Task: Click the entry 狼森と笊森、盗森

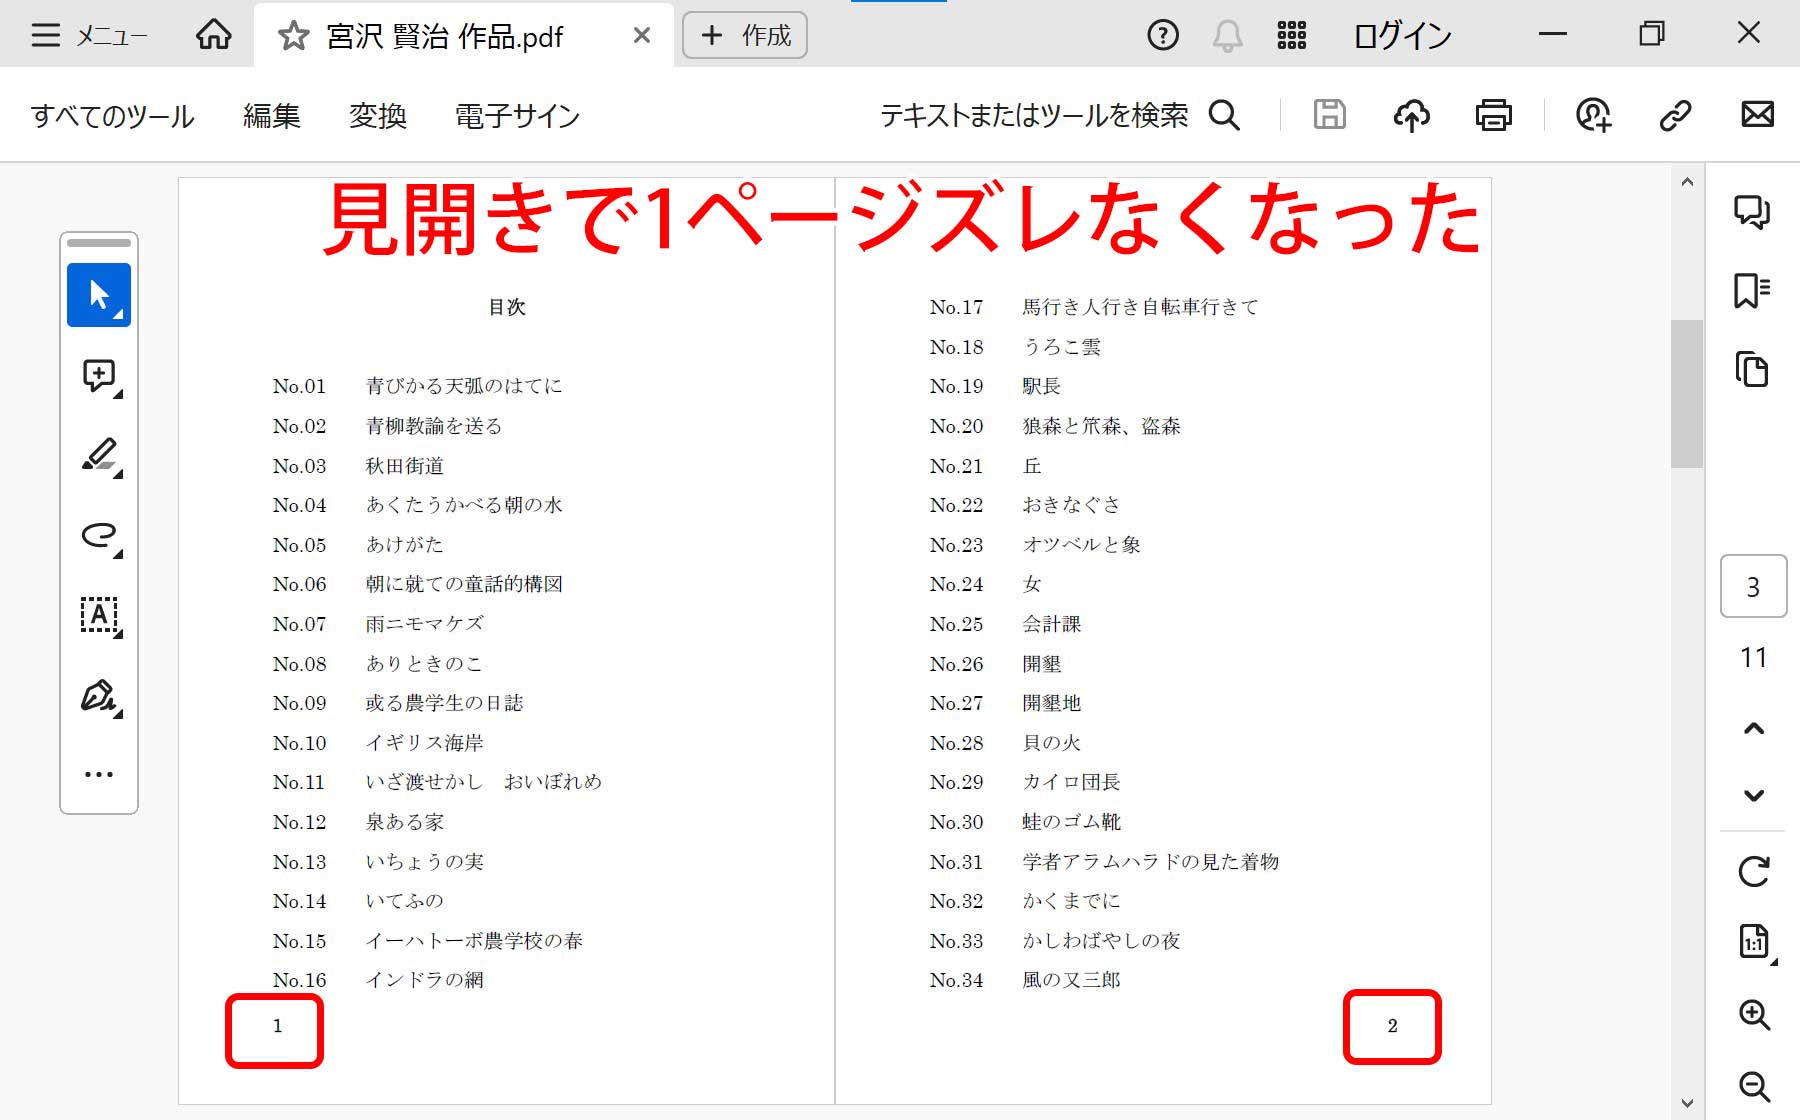Action: (x=1101, y=426)
